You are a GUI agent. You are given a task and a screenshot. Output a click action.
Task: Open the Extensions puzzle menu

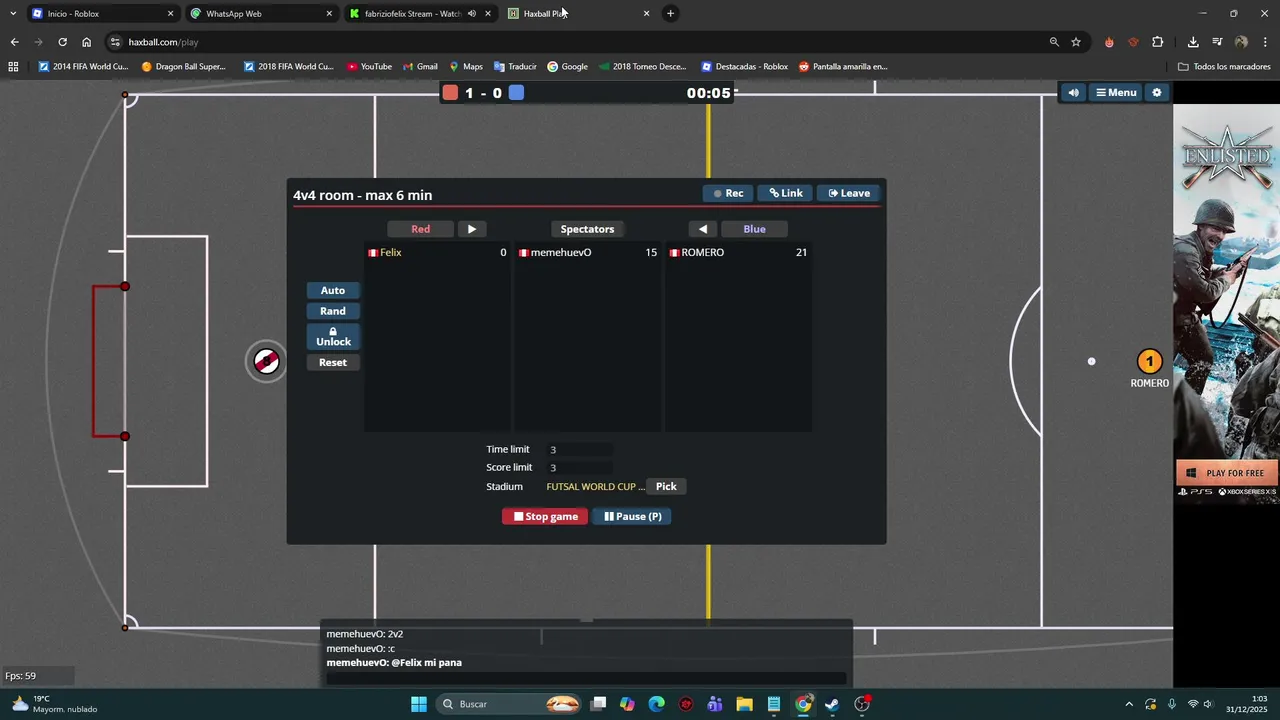(x=1157, y=42)
